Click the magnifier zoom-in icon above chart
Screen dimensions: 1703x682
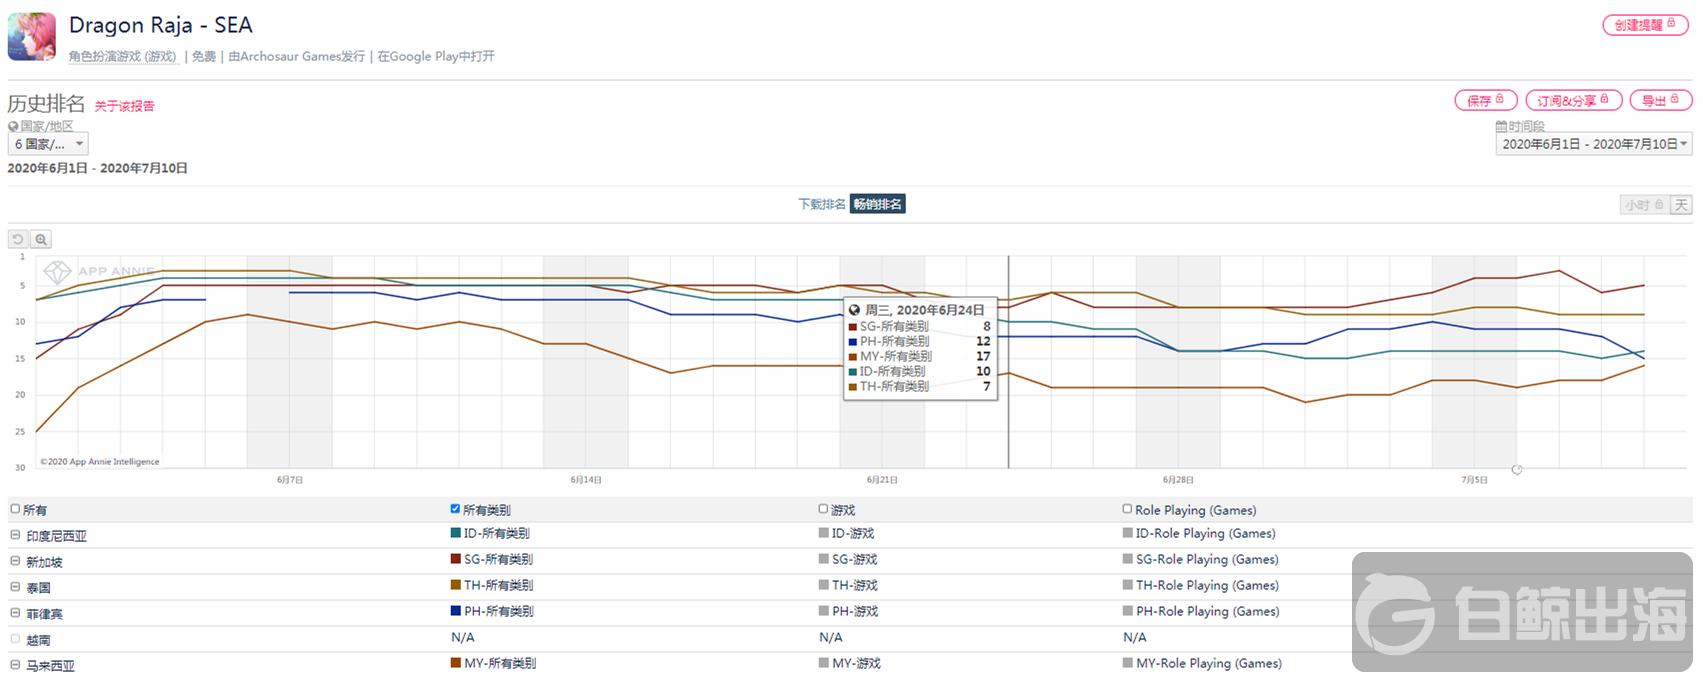point(41,240)
